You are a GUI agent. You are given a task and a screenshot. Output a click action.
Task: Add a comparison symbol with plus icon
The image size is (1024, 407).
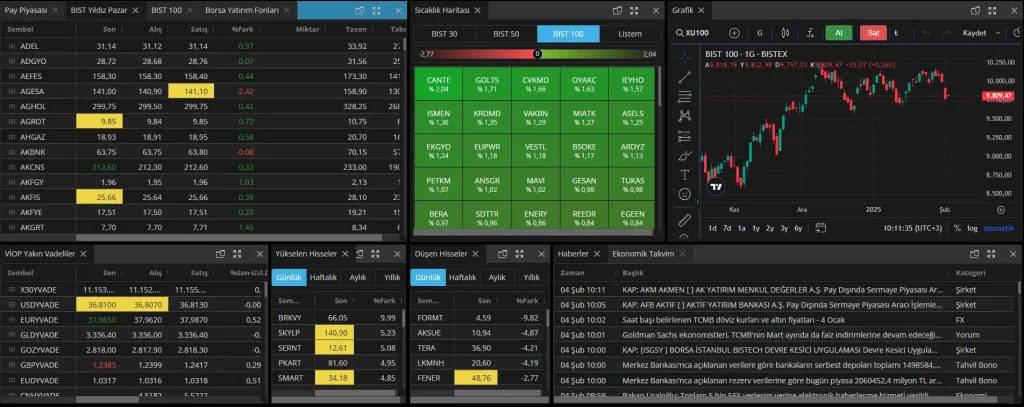pos(734,33)
